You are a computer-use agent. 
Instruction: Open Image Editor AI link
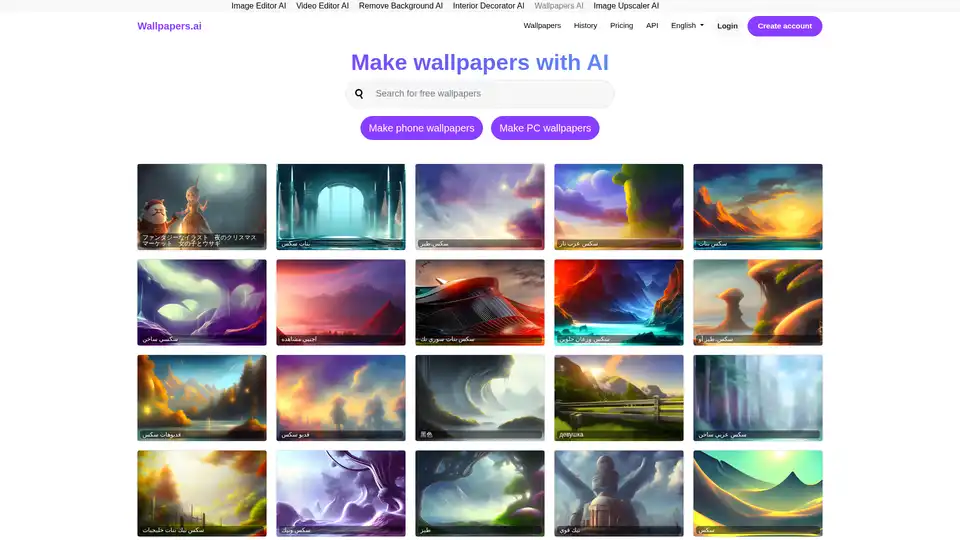pyautogui.click(x=258, y=6)
